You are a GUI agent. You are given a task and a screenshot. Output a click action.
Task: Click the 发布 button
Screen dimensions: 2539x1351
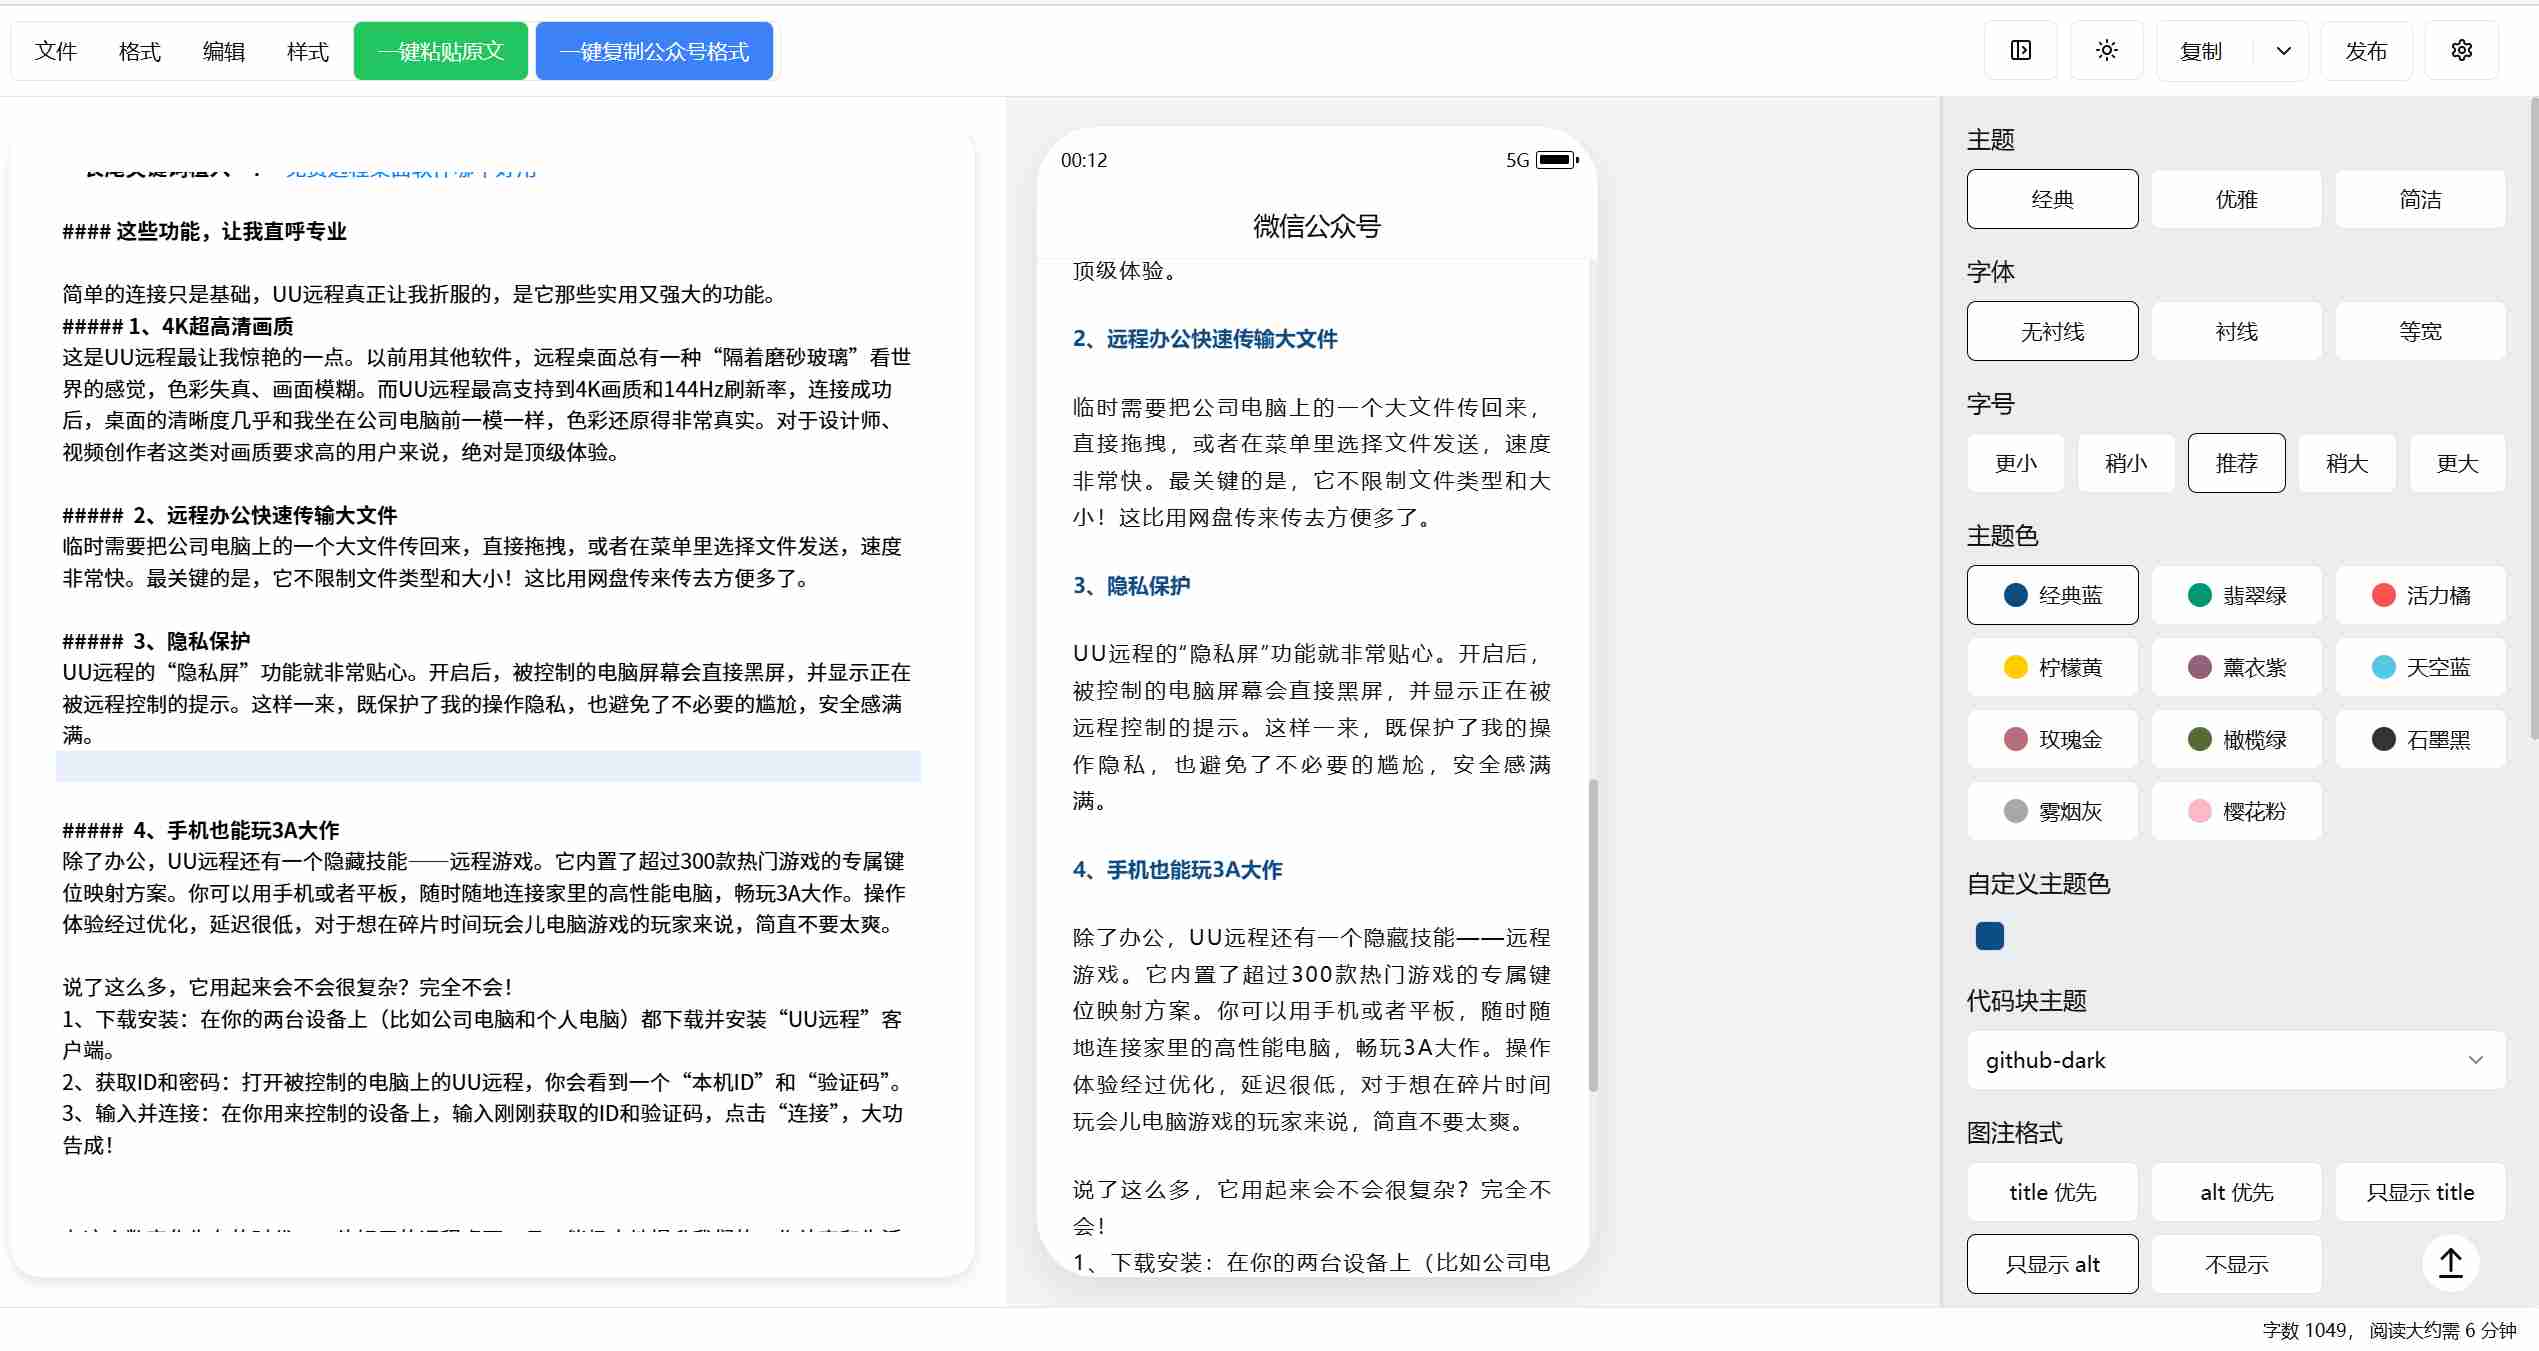2366,50
